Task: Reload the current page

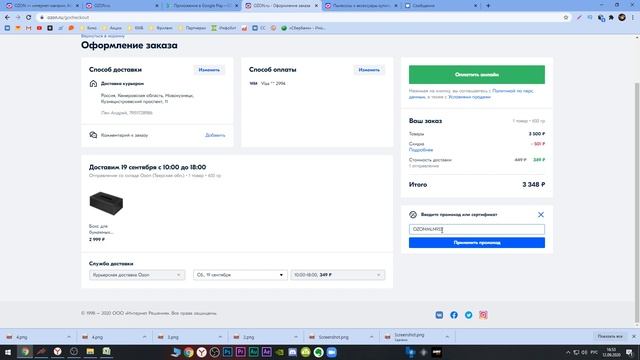Action: [29, 18]
